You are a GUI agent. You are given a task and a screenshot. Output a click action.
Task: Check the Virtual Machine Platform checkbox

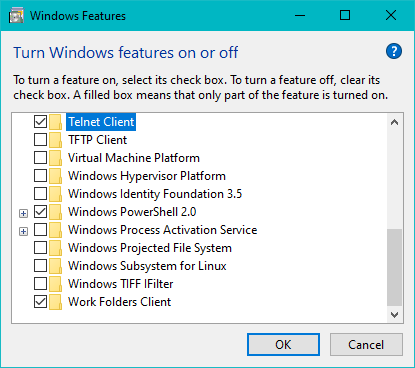pos(40,158)
